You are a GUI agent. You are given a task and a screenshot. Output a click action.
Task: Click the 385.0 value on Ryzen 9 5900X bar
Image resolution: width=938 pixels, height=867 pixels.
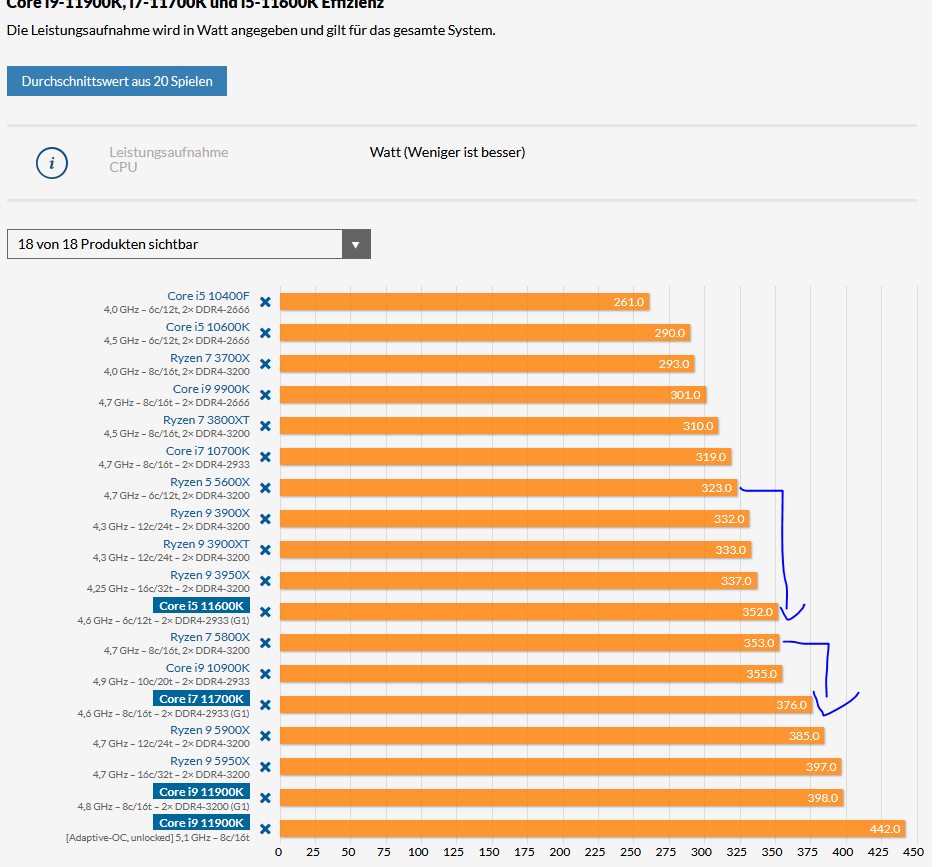tap(804, 736)
